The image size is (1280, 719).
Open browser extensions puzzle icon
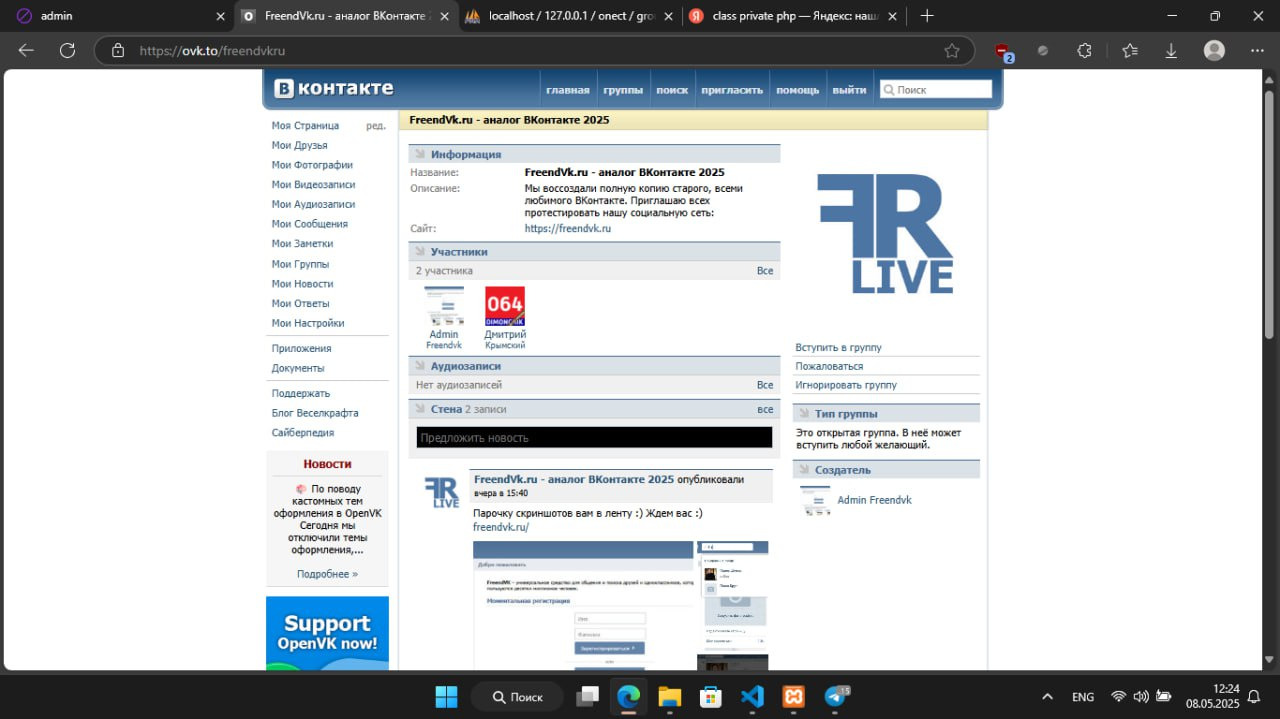(x=1084, y=50)
